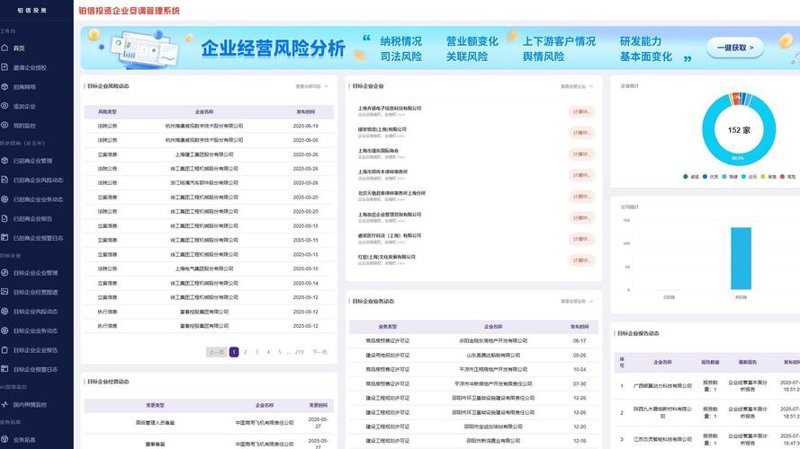Open the 已招商企业管理 icon in sidebar
The width and height of the screenshot is (800, 449).
click(5, 160)
